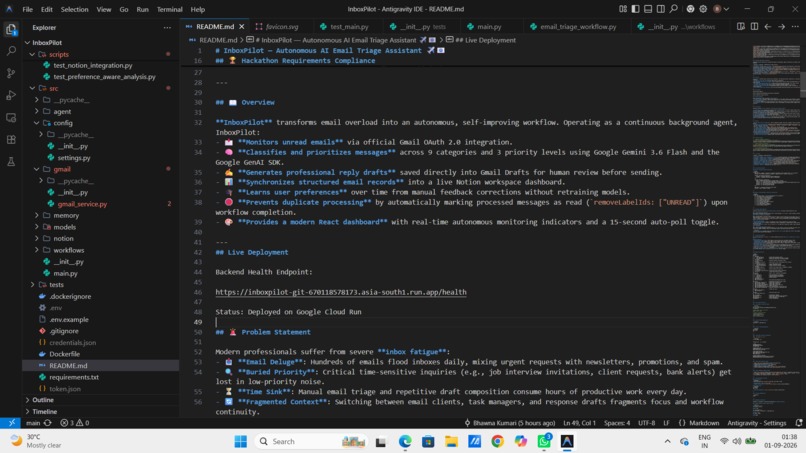Toggle the secondary side bar visibility
The width and height of the screenshot is (806, 453).
point(661,9)
